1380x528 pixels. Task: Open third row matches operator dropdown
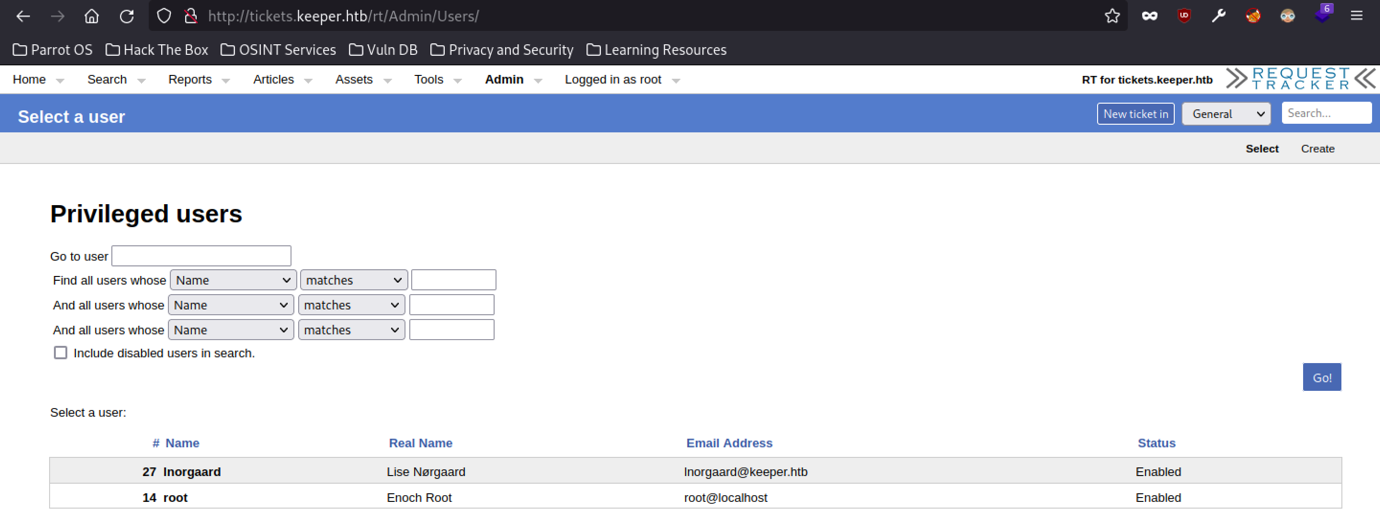[x=352, y=330]
